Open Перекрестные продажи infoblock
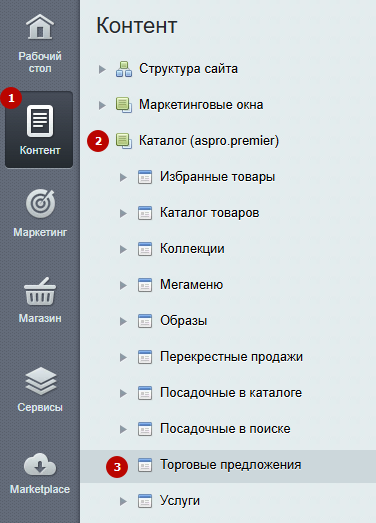This screenshot has height=523, width=376. [231, 357]
